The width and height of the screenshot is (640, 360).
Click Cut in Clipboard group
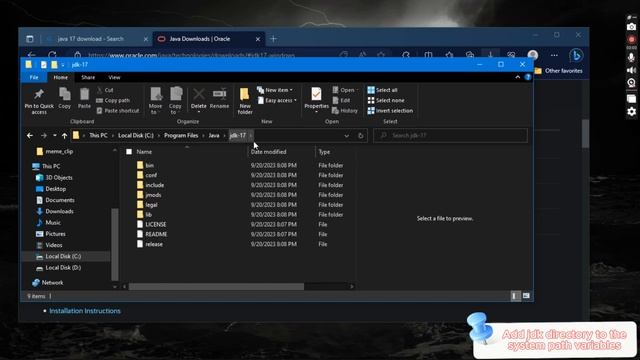[105, 90]
